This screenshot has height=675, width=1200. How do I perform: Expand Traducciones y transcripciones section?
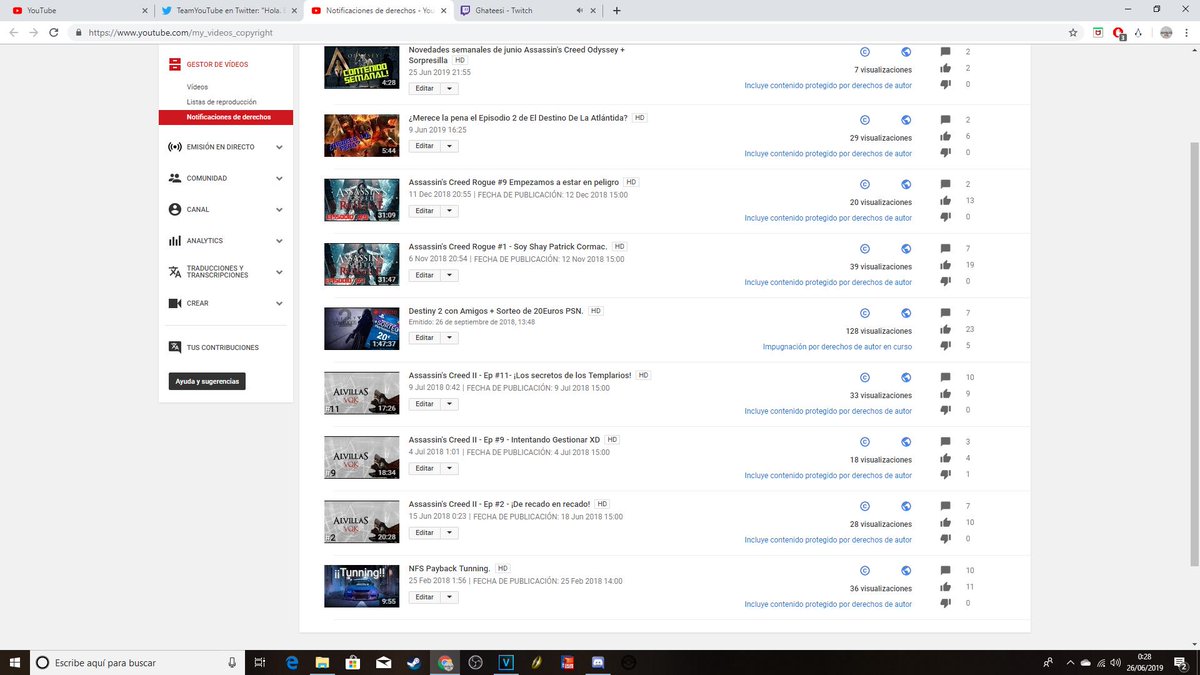[x=279, y=272]
